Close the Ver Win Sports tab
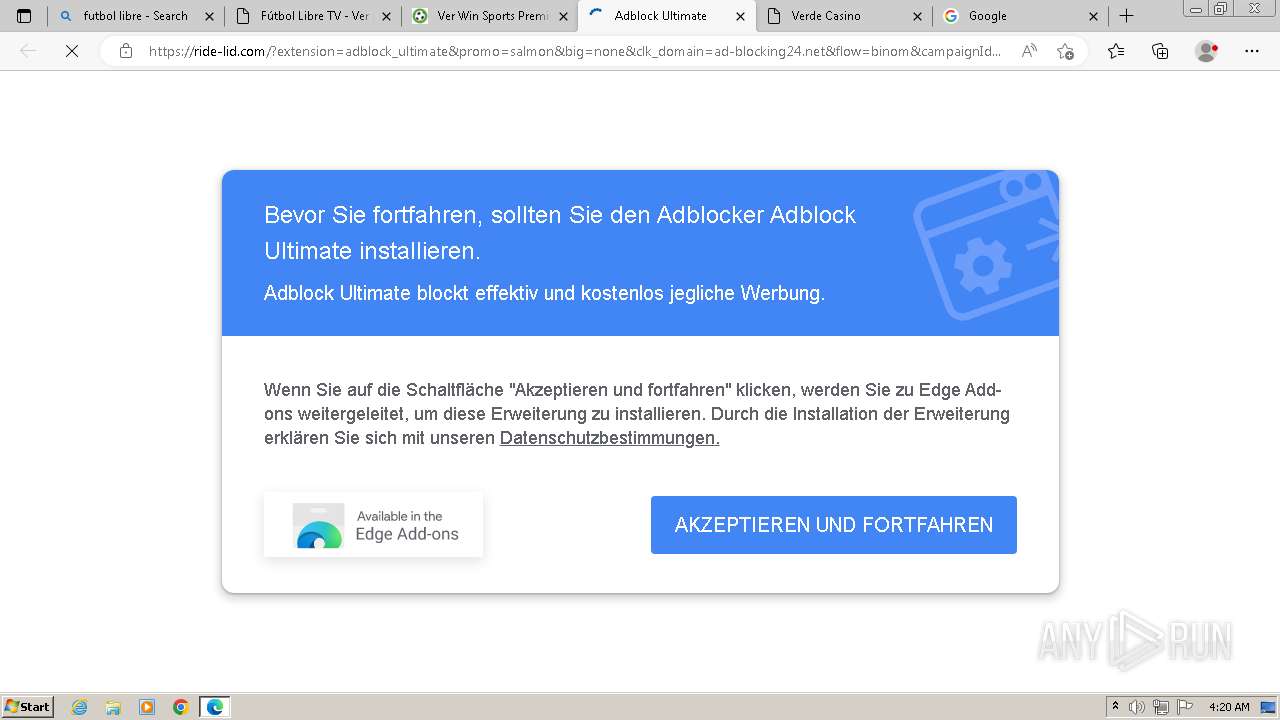The width and height of the screenshot is (1280, 720). 563,16
